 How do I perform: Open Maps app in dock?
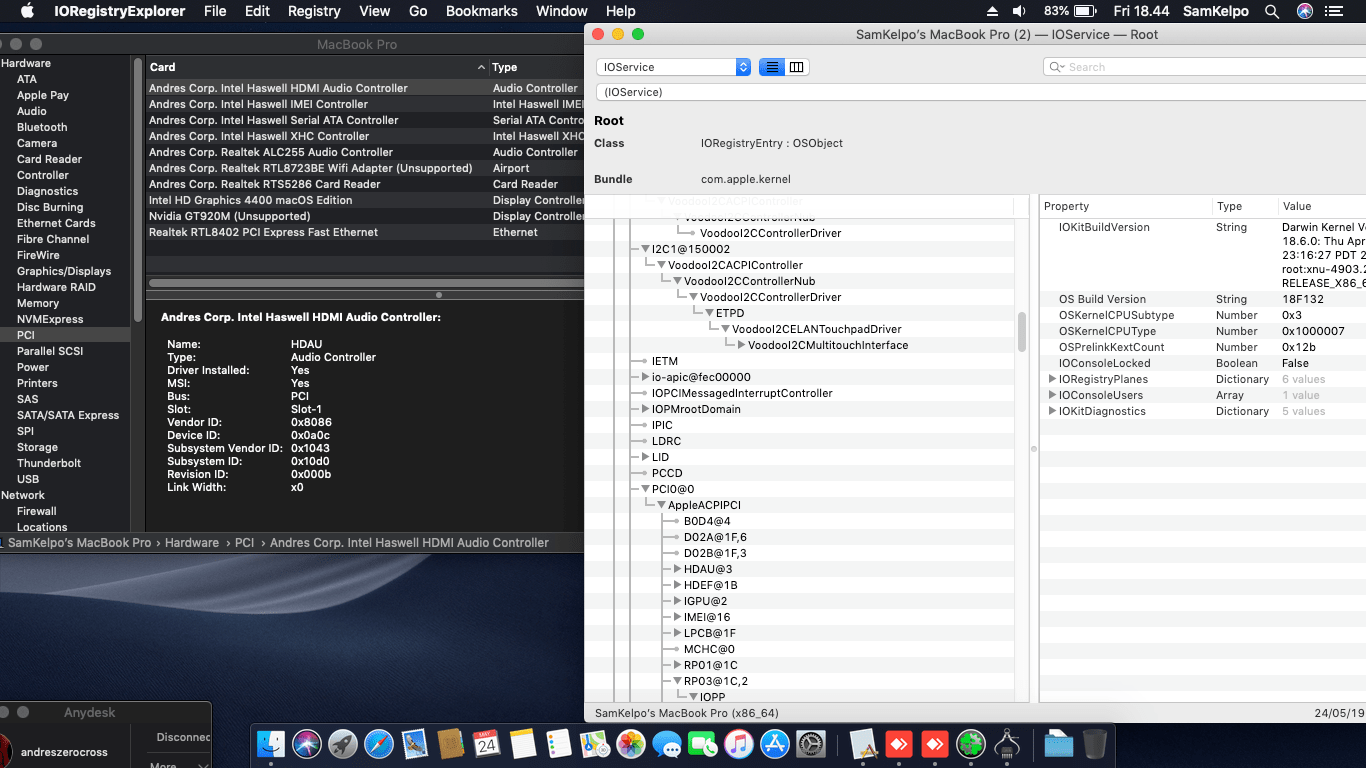[595, 743]
